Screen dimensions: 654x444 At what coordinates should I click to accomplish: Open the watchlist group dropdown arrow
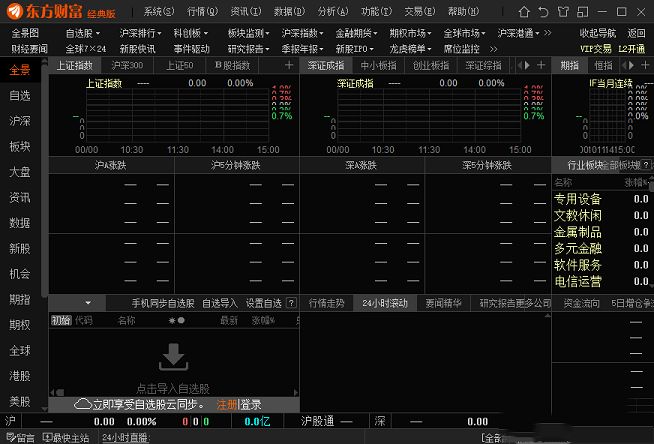pyautogui.click(x=88, y=303)
